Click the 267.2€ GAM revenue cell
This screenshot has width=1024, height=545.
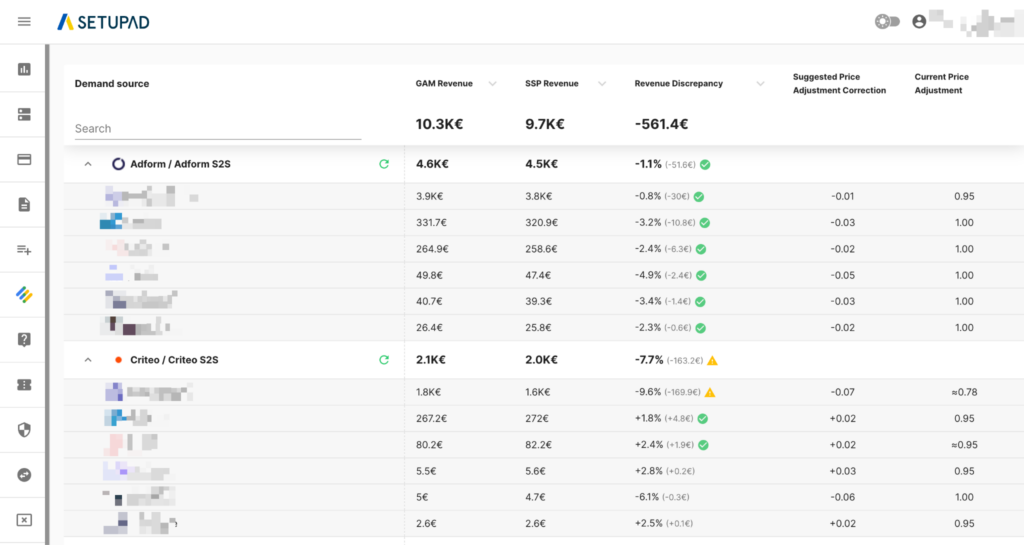click(432, 418)
